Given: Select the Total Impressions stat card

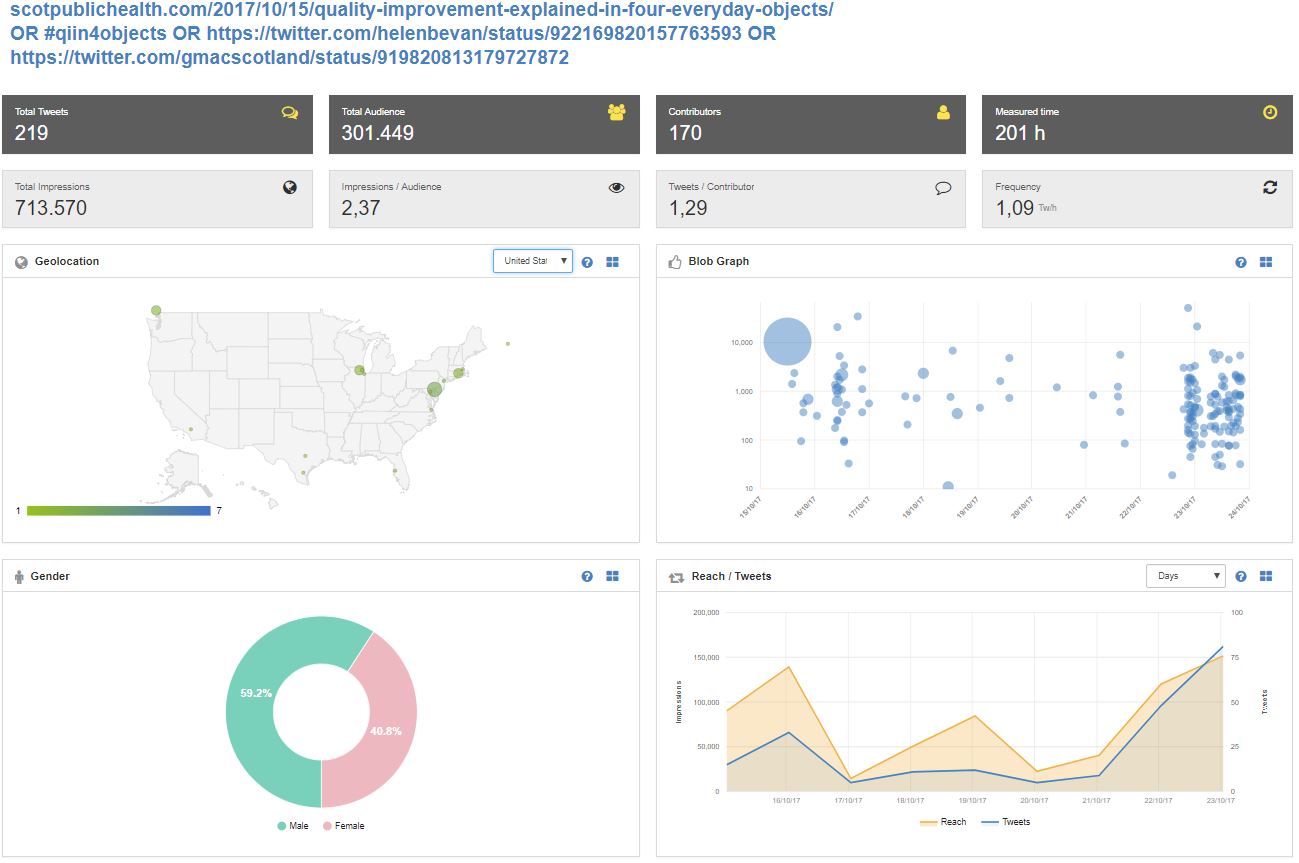Looking at the screenshot, I should click(157, 199).
